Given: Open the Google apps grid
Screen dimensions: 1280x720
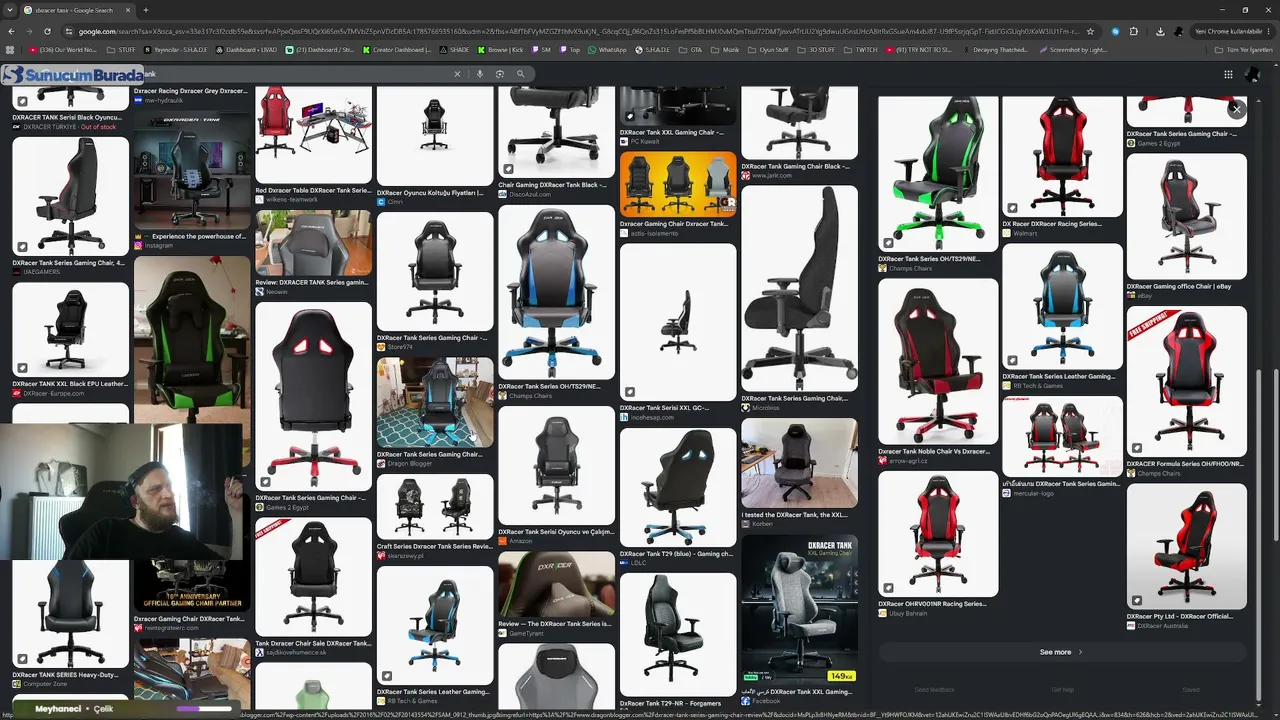Looking at the screenshot, I should click(1228, 74).
